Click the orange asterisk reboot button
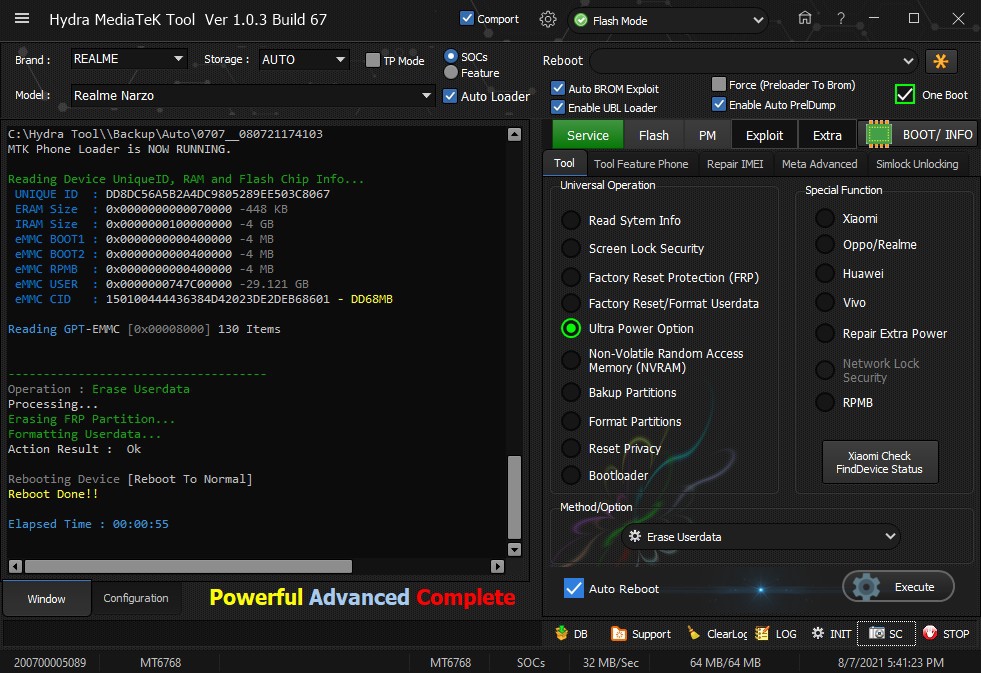Image resolution: width=981 pixels, height=673 pixels. pyautogui.click(x=940, y=61)
